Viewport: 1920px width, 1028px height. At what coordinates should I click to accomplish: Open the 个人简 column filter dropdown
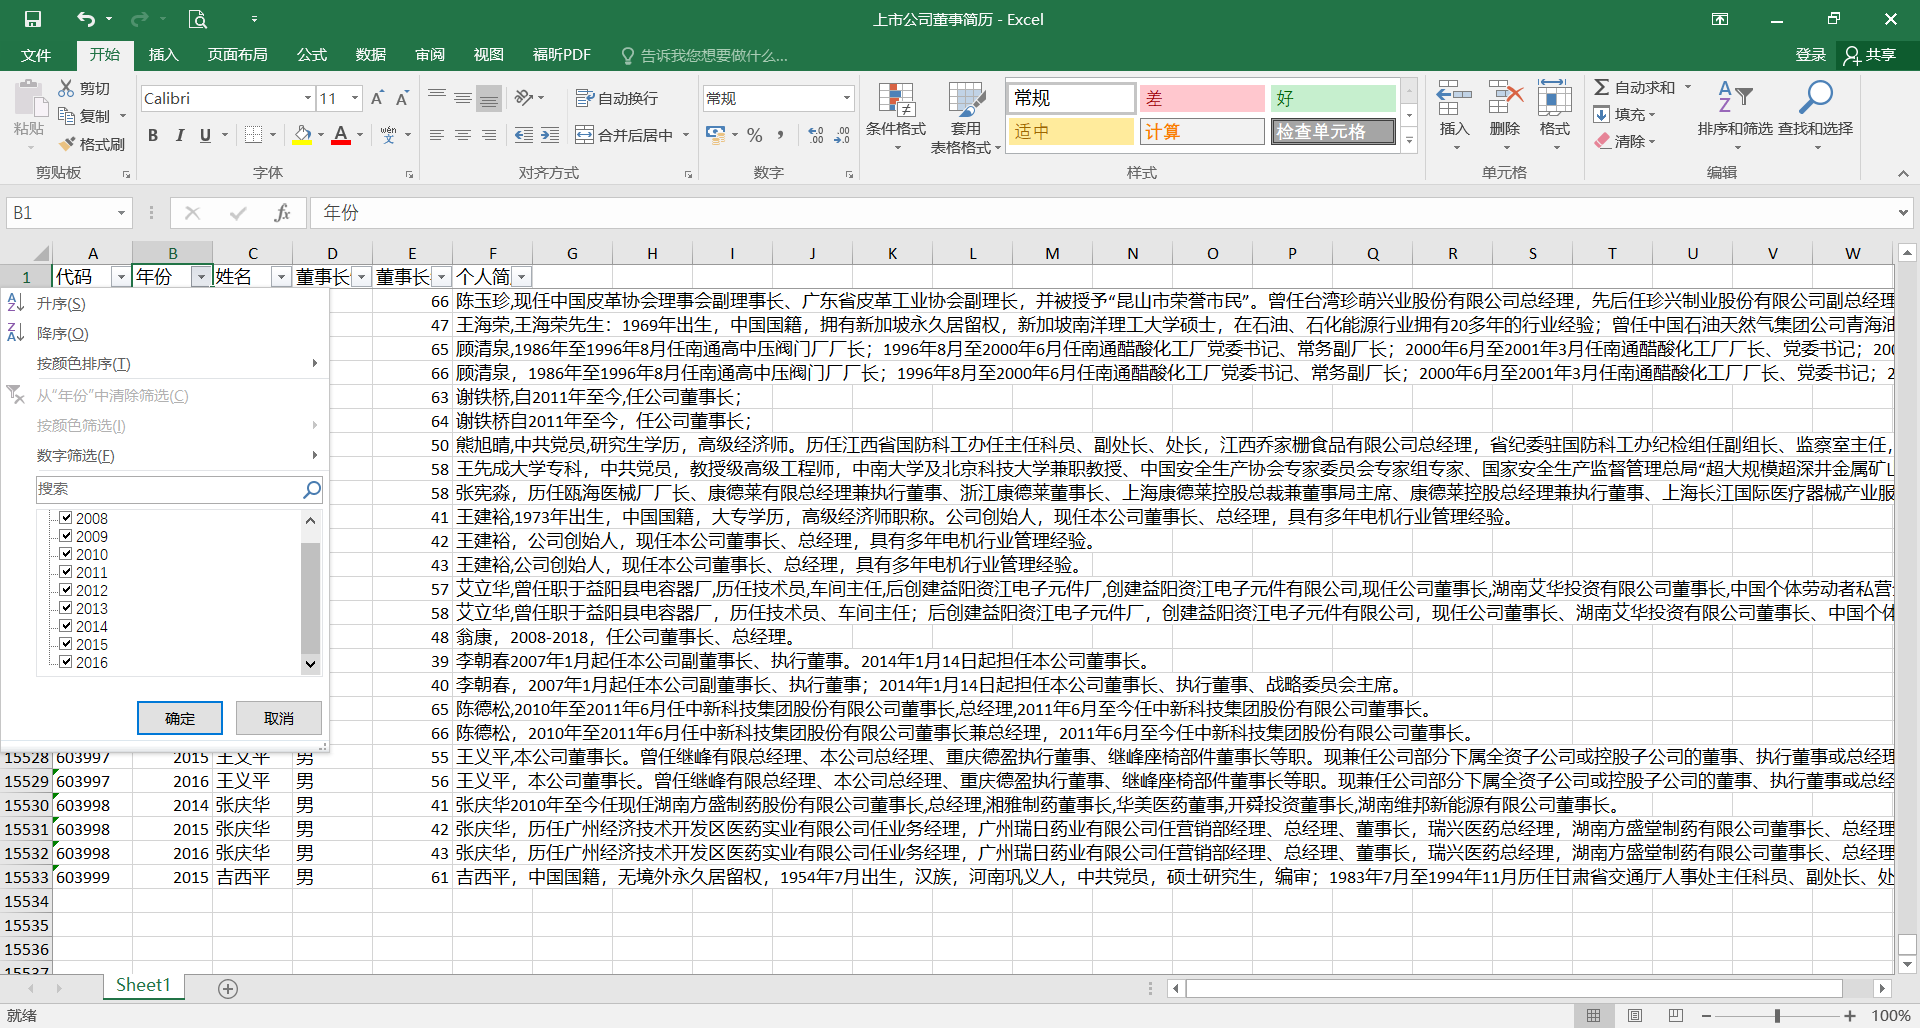click(521, 277)
